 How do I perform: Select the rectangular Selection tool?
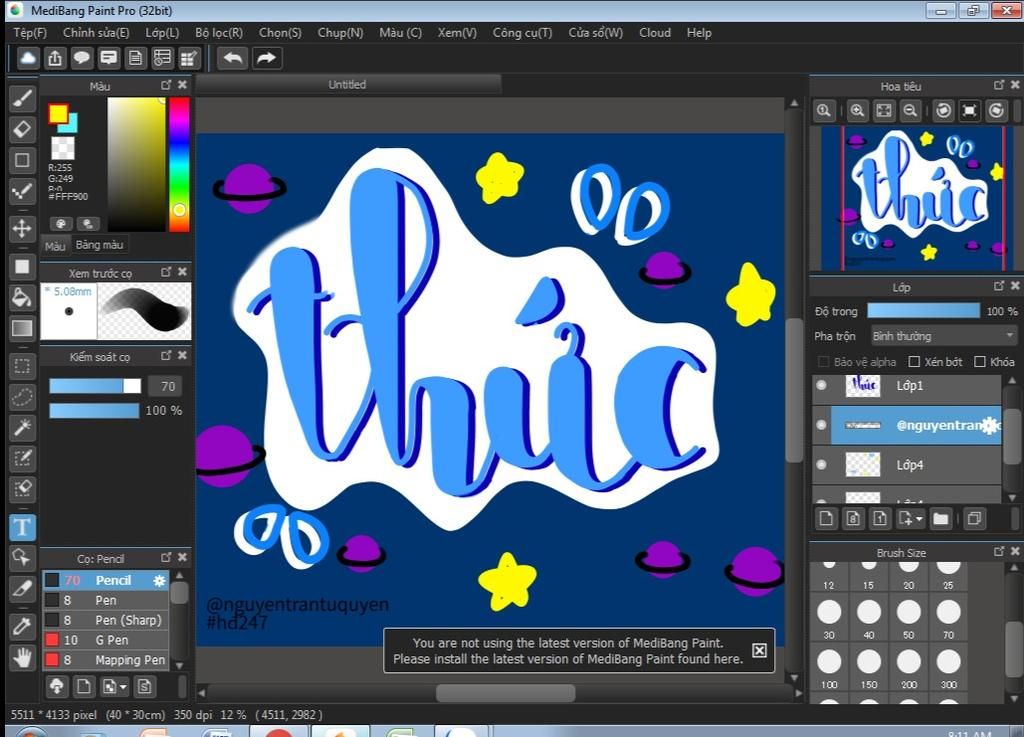[22, 366]
